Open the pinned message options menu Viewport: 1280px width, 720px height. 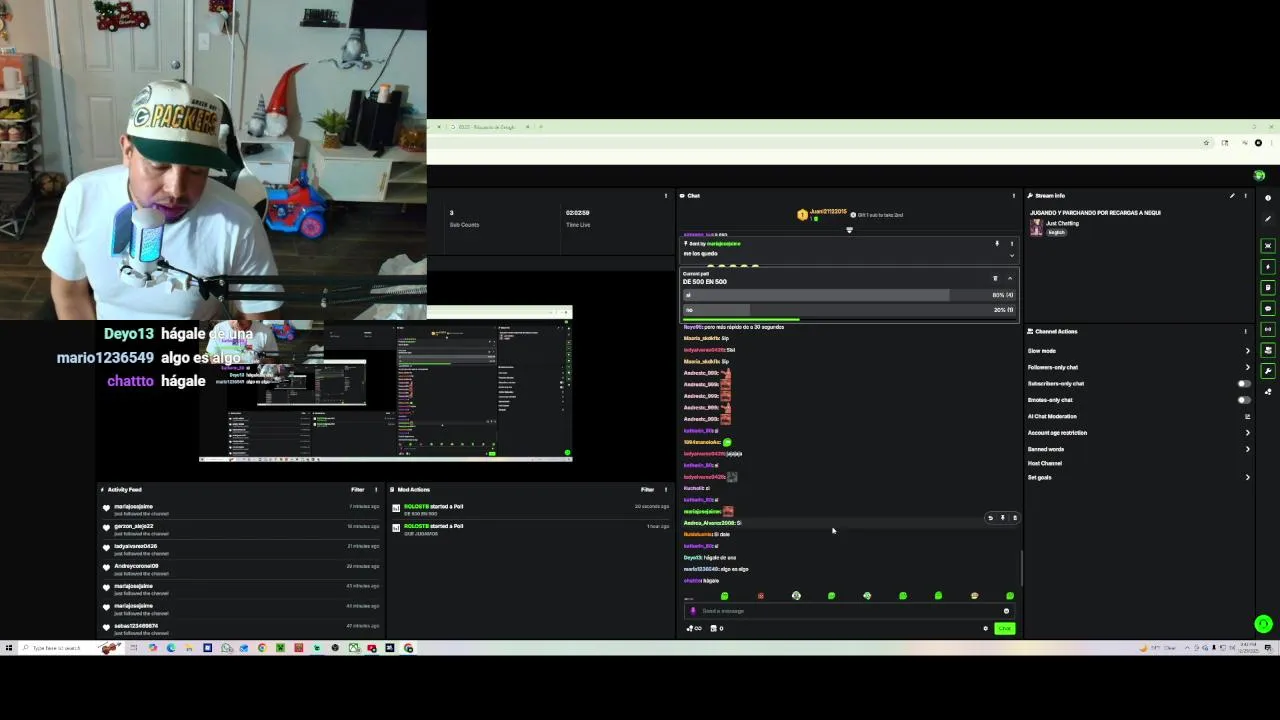click(x=1011, y=243)
